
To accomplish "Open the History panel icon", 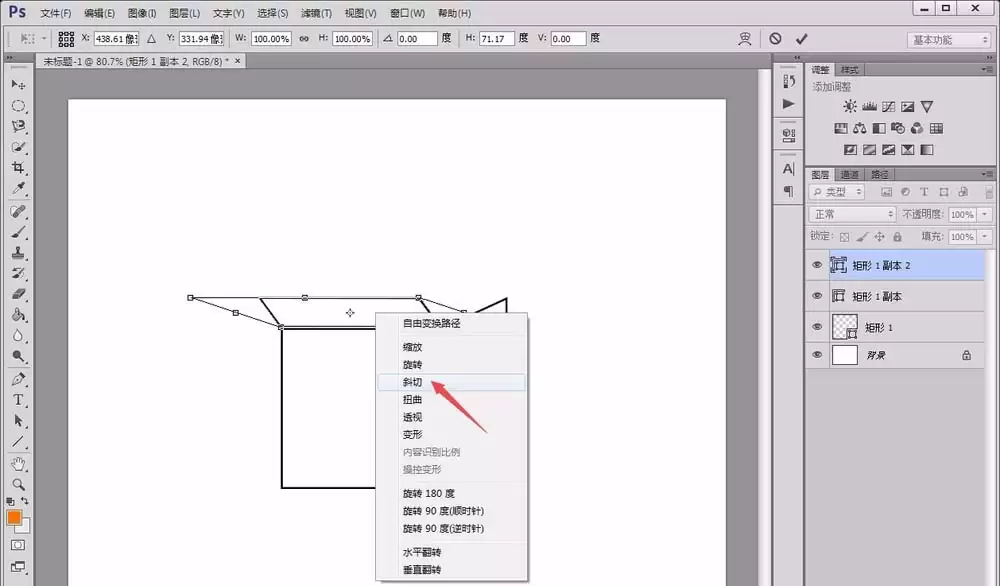I will 789,82.
